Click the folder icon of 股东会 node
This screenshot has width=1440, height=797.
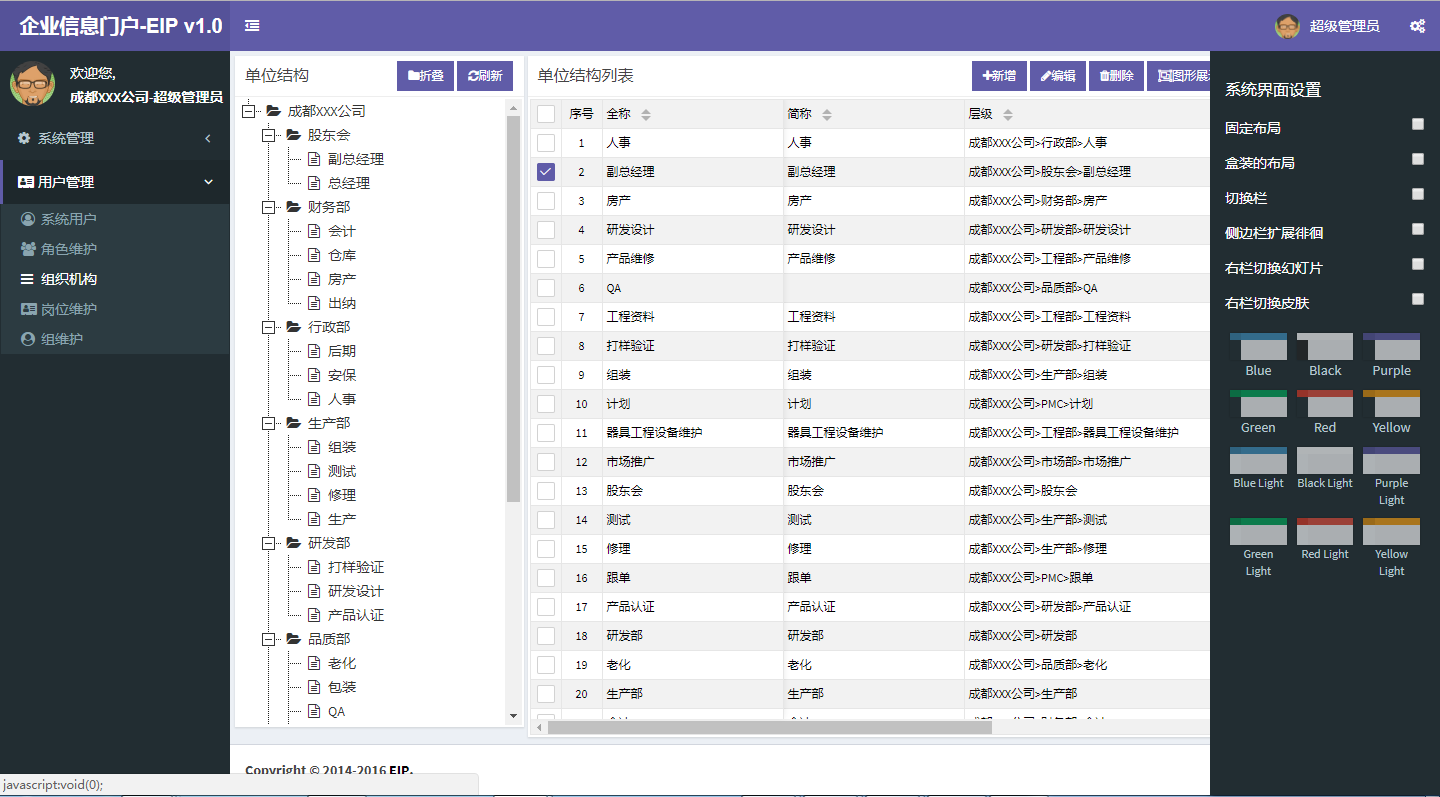pos(294,135)
